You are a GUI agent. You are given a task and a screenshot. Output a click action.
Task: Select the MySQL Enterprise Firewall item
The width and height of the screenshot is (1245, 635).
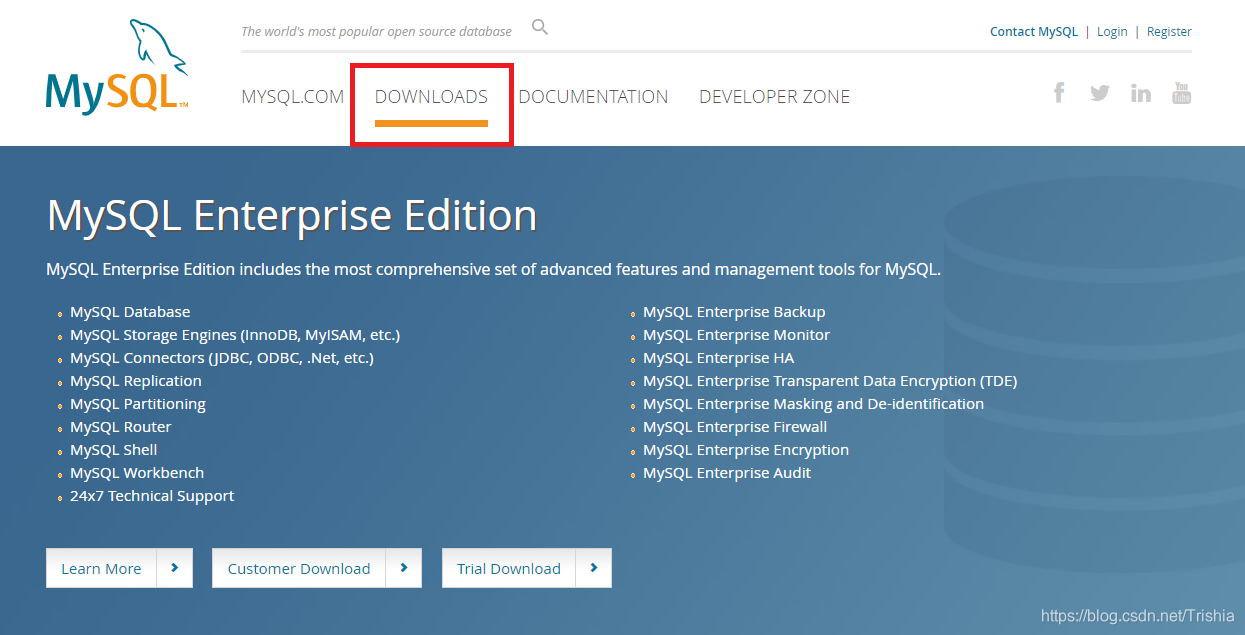[x=735, y=427]
